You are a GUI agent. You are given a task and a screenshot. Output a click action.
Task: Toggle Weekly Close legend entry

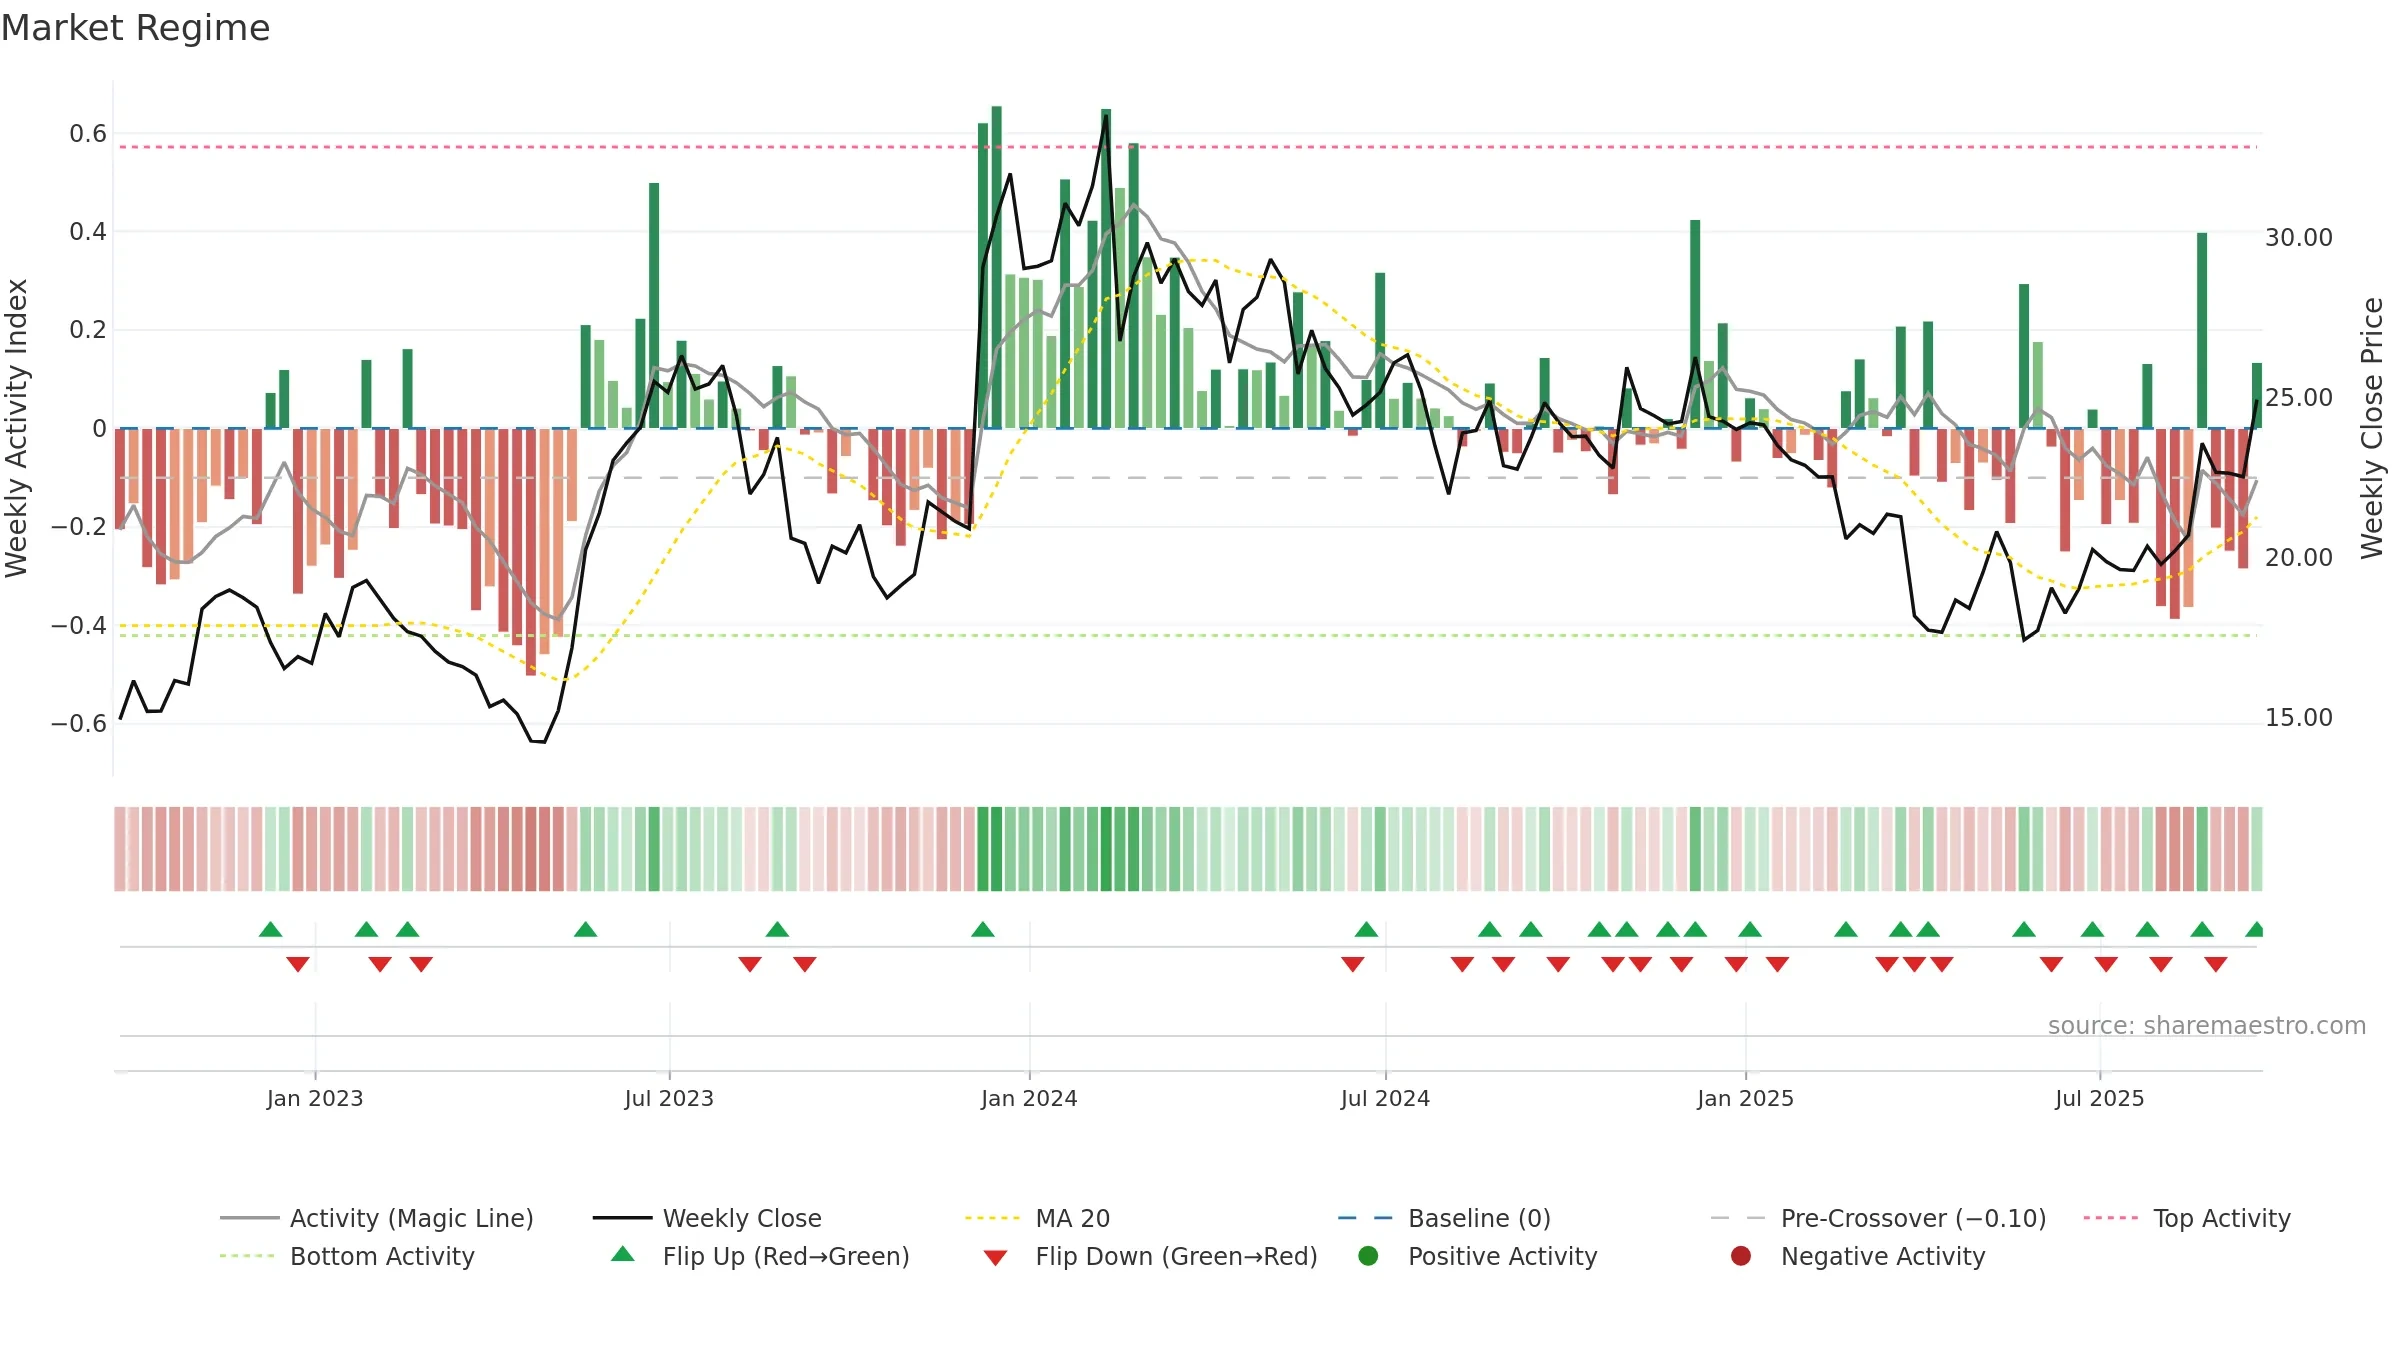tap(707, 1218)
